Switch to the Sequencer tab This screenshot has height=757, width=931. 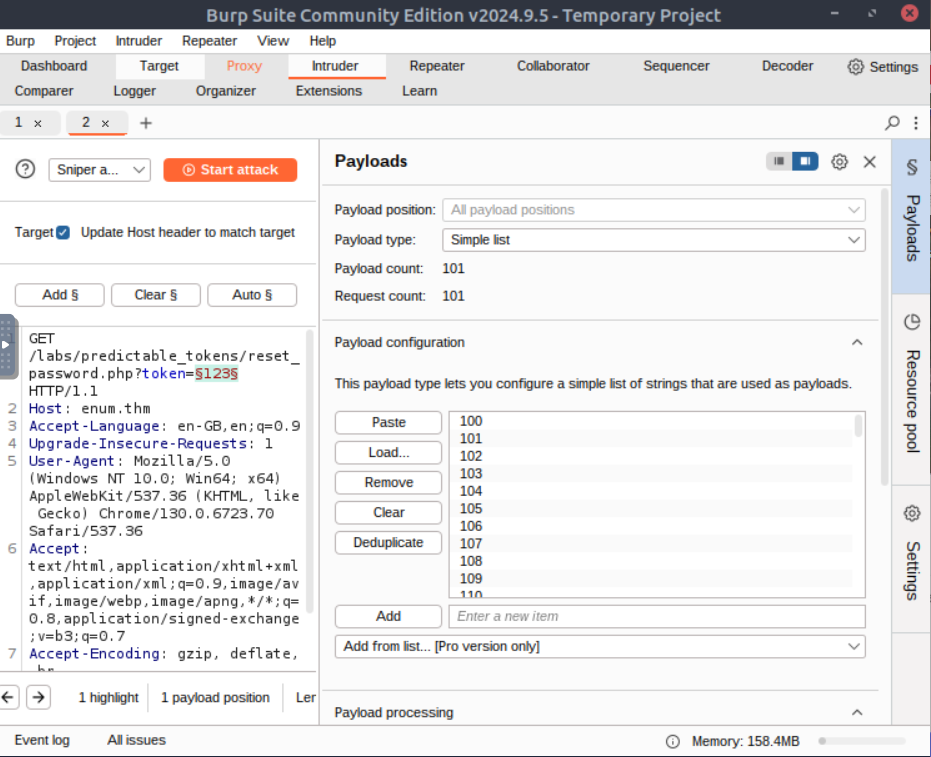coord(676,66)
